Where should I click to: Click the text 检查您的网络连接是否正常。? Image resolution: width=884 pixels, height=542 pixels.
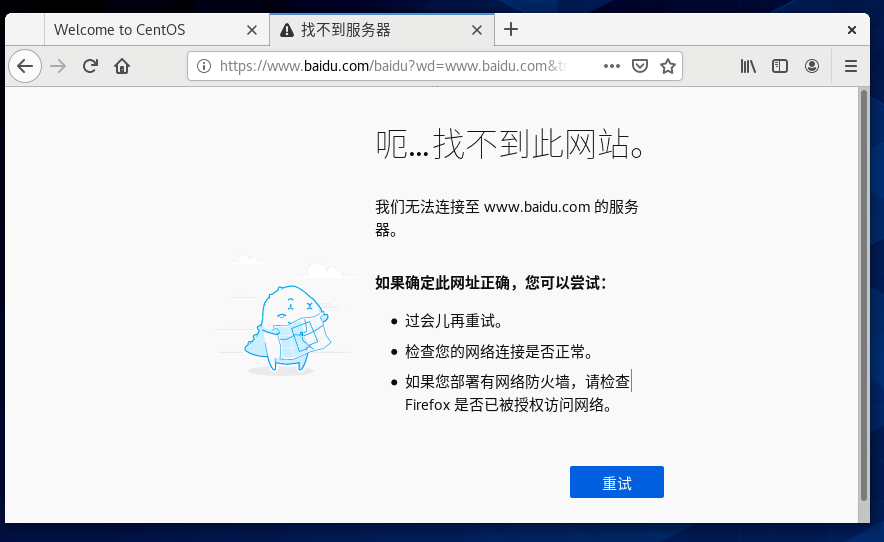[x=499, y=351]
